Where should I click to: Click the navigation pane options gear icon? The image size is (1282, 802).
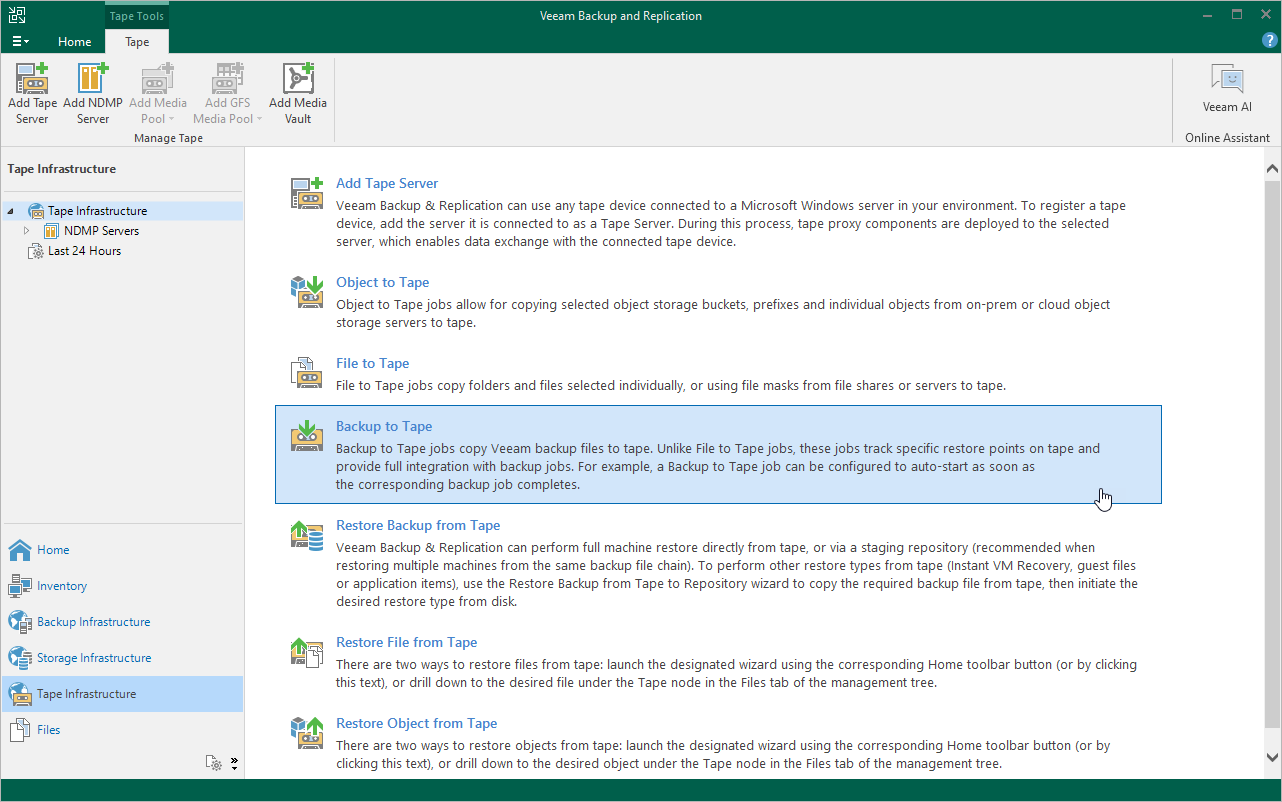pos(214,763)
